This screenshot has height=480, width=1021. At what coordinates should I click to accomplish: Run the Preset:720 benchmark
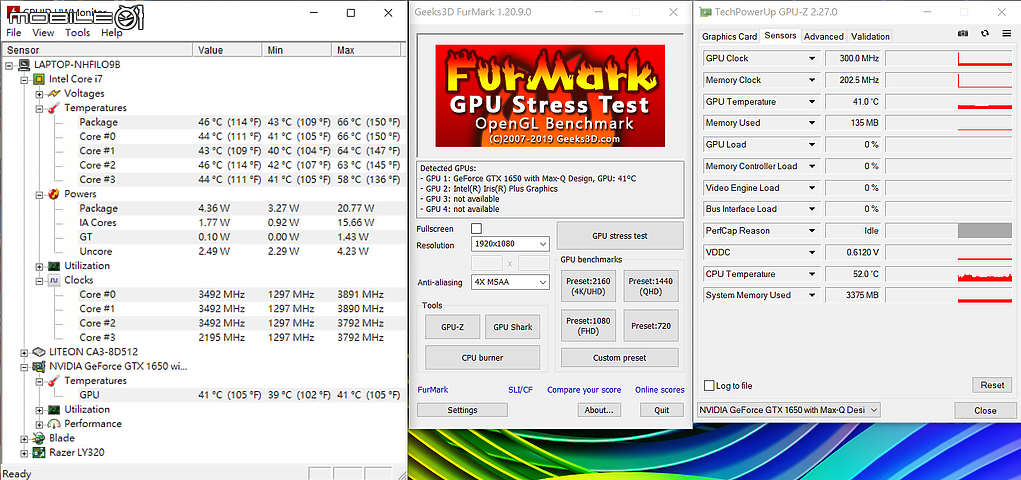tap(650, 325)
